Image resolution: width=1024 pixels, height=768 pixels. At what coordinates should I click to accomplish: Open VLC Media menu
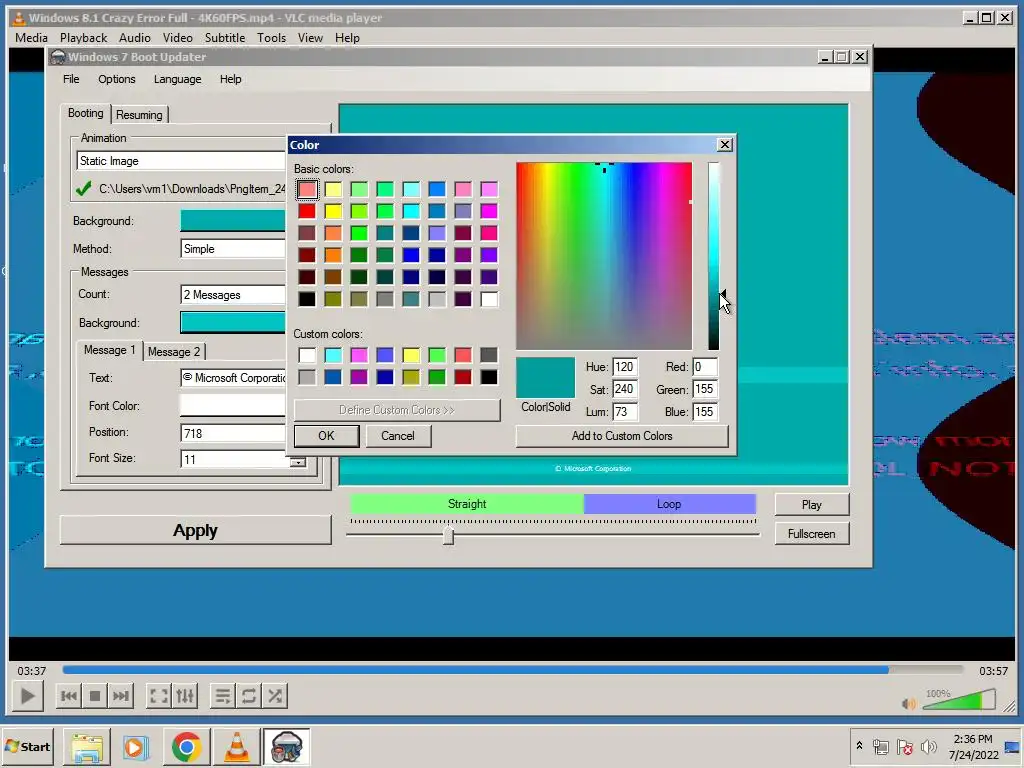click(x=31, y=38)
